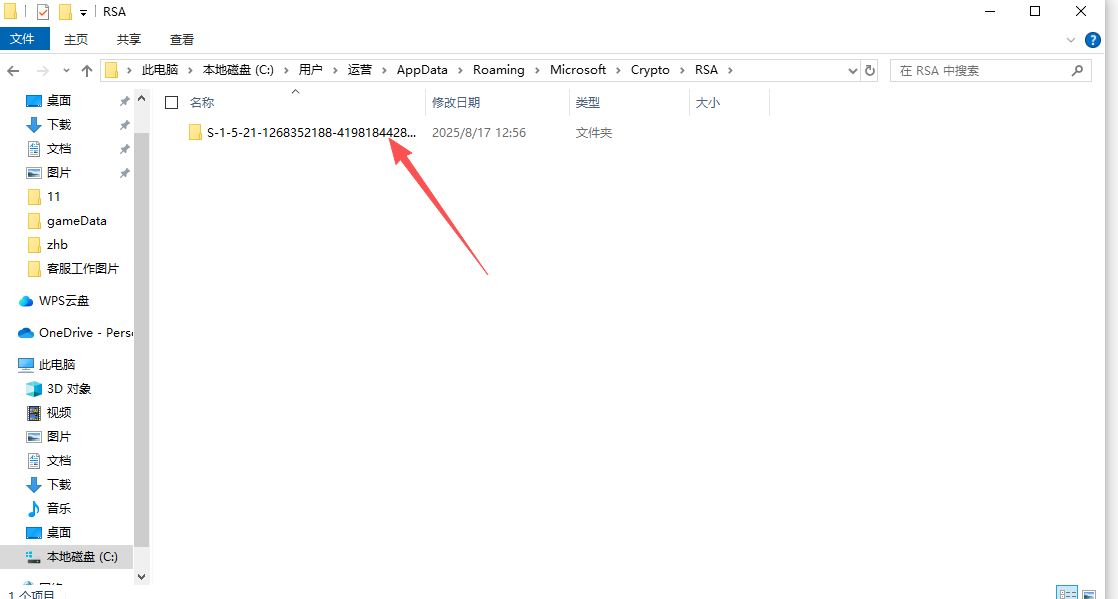
Task: Select details view icon in status bar
Action: [1067, 592]
